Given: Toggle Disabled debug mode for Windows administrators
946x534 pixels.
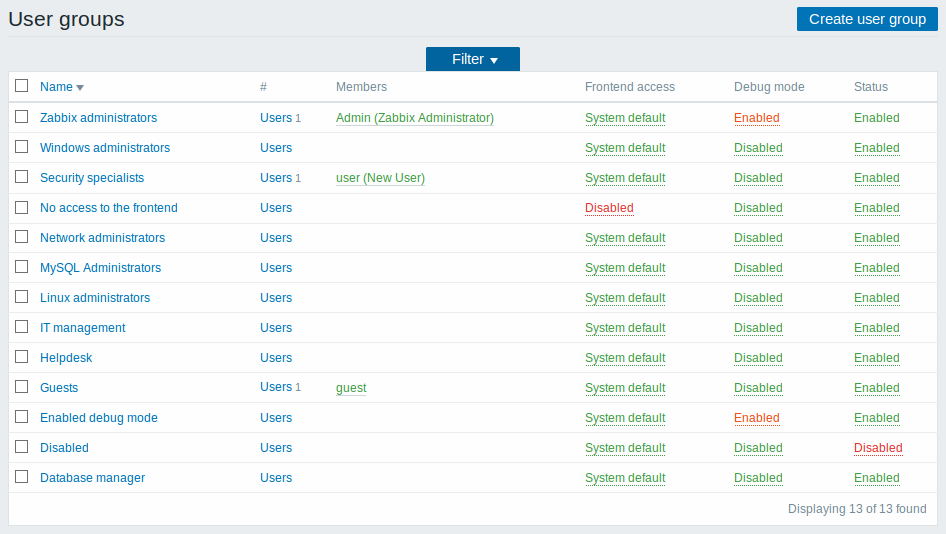Looking at the screenshot, I should 758,148.
